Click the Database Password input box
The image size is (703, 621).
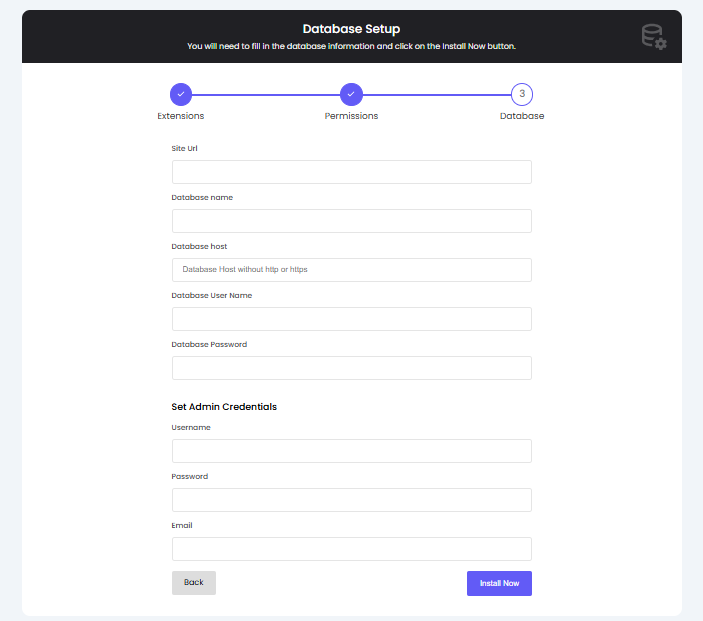tap(351, 368)
